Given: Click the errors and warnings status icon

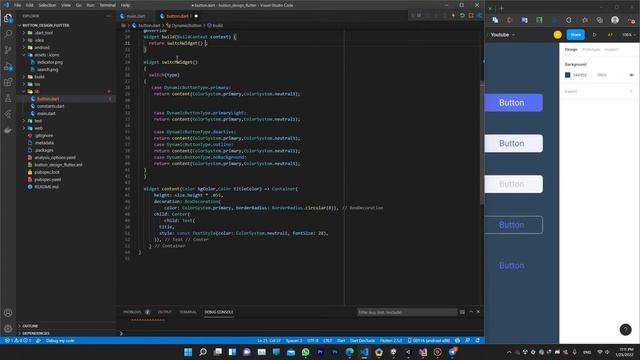Looking at the screenshot, I should 18,340.
